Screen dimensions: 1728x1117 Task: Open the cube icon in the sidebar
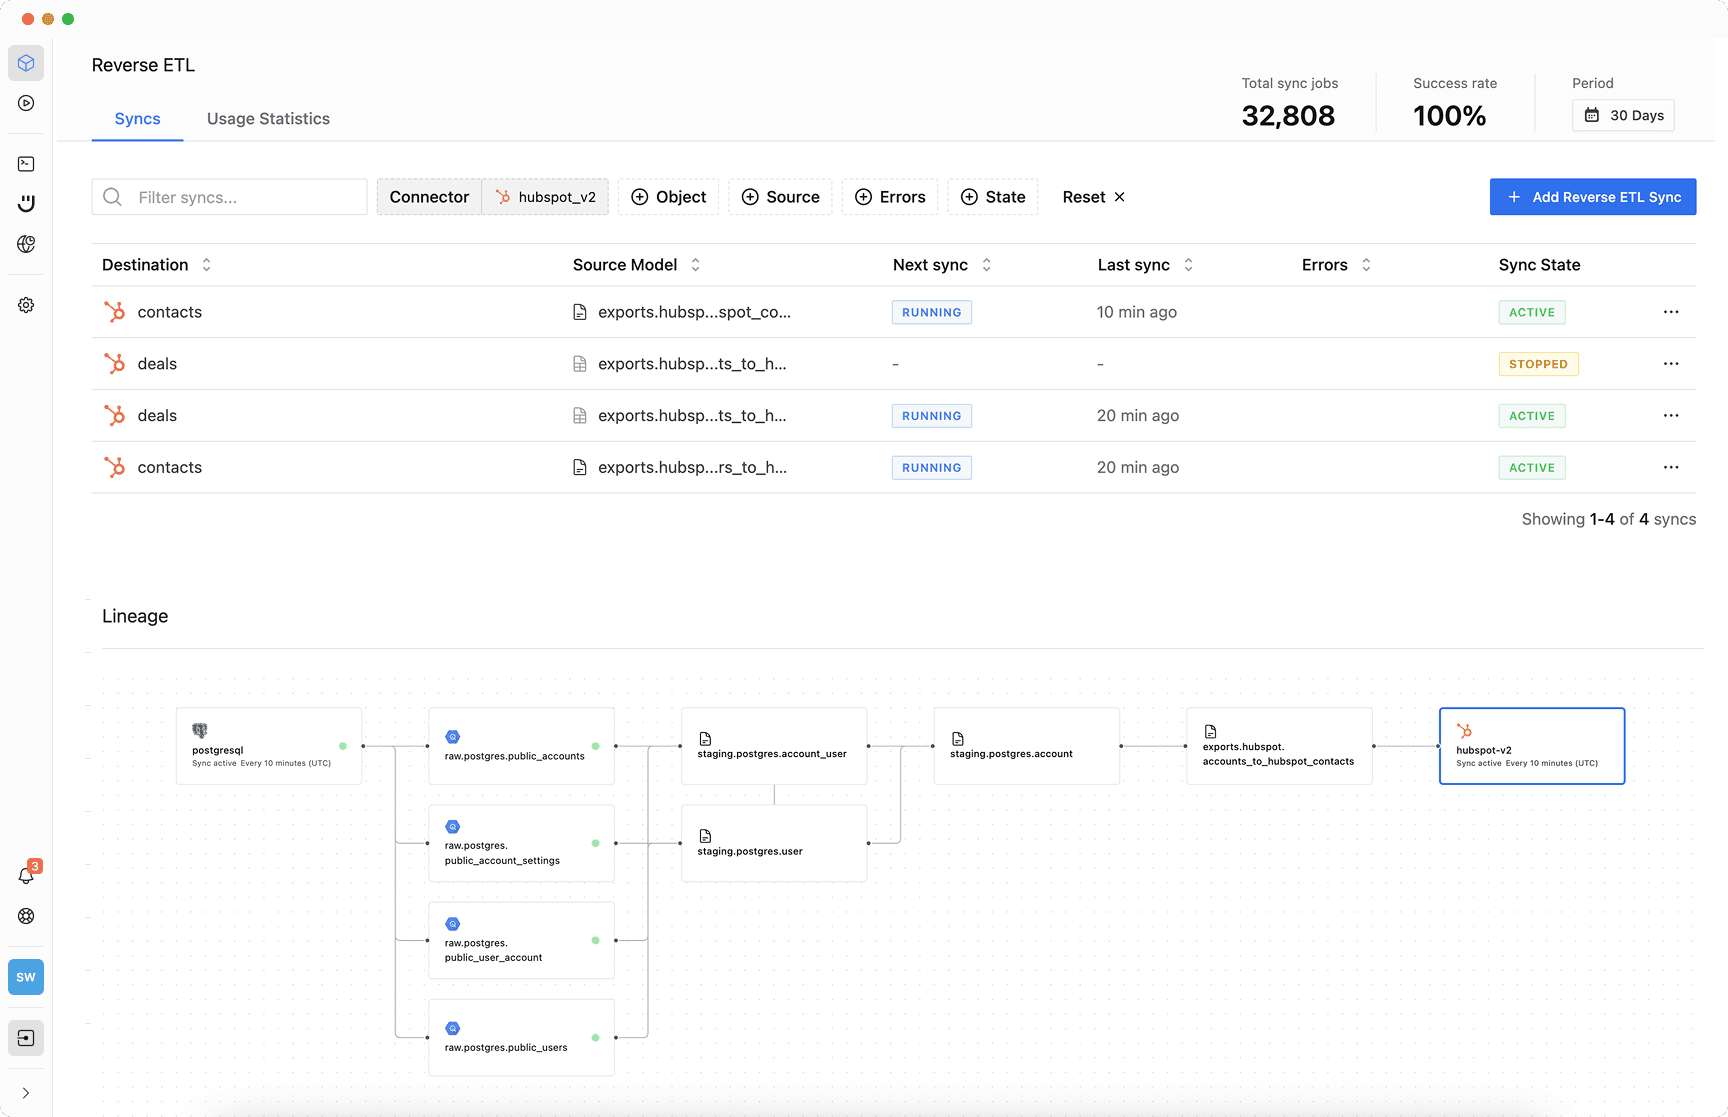point(26,63)
